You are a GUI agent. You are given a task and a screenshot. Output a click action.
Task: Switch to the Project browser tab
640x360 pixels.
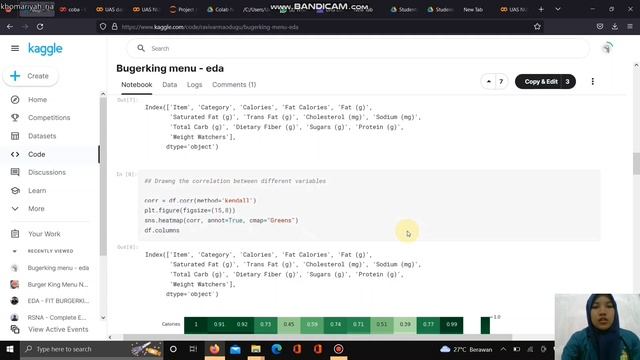182,9
